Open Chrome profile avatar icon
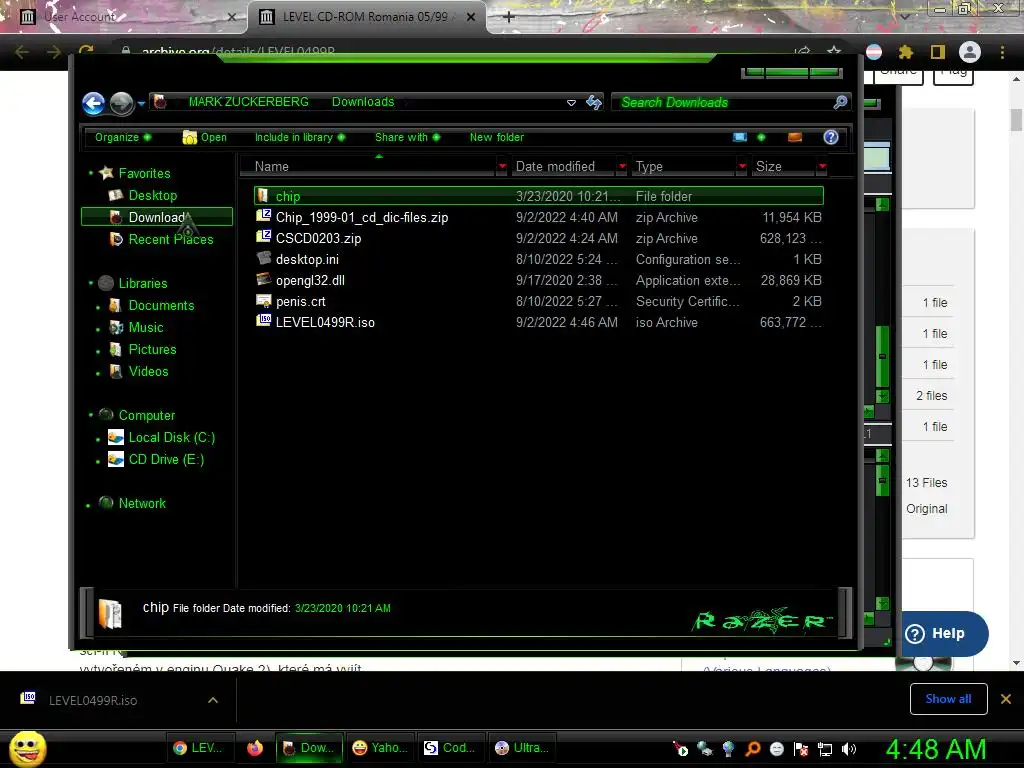Image resolution: width=1024 pixels, height=768 pixels. [970, 52]
